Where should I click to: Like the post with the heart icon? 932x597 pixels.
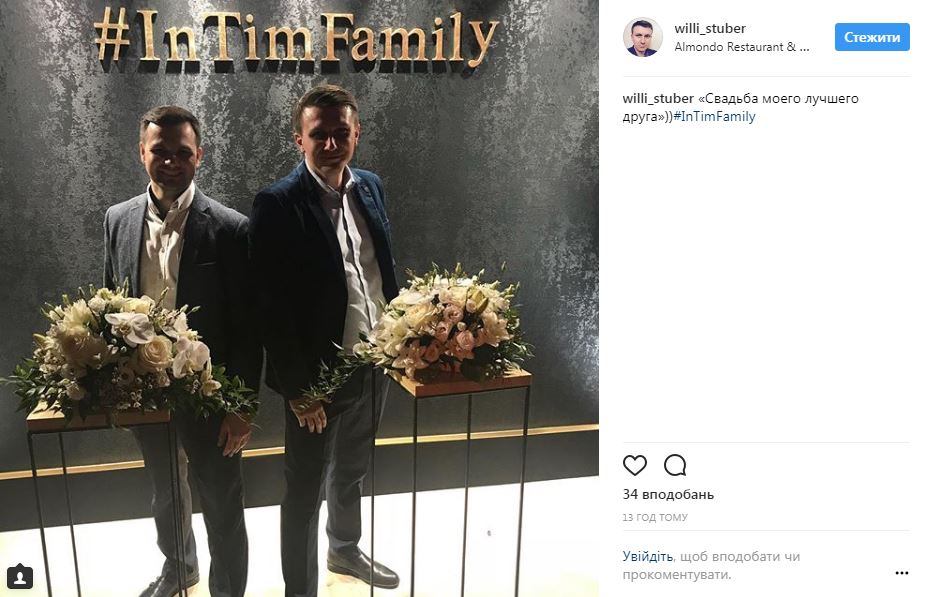coord(634,465)
